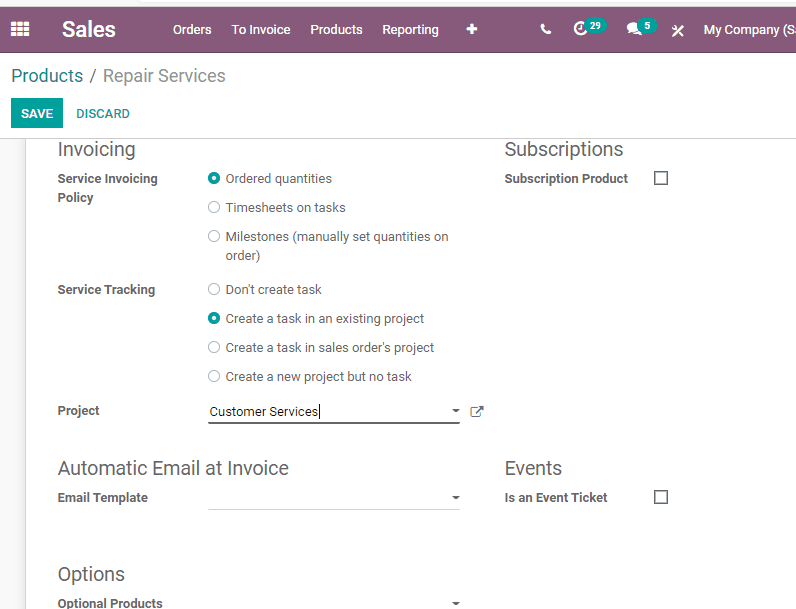Go back via the Products breadcrumb
Viewport: 796px width, 609px height.
tap(47, 76)
